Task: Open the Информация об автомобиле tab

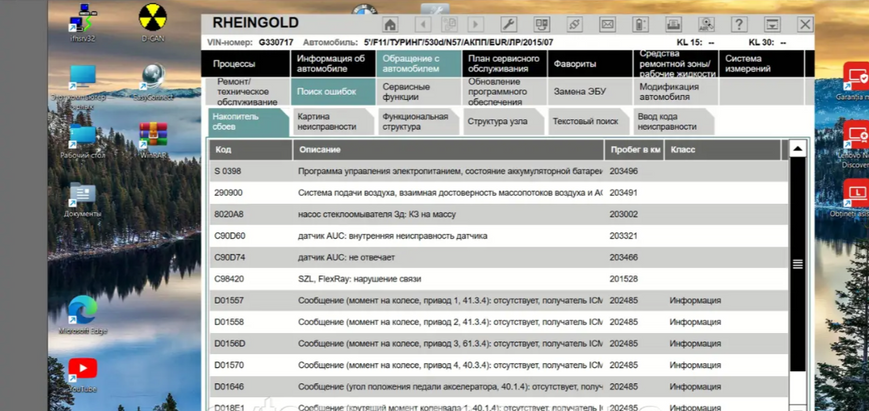Action: pos(333,64)
